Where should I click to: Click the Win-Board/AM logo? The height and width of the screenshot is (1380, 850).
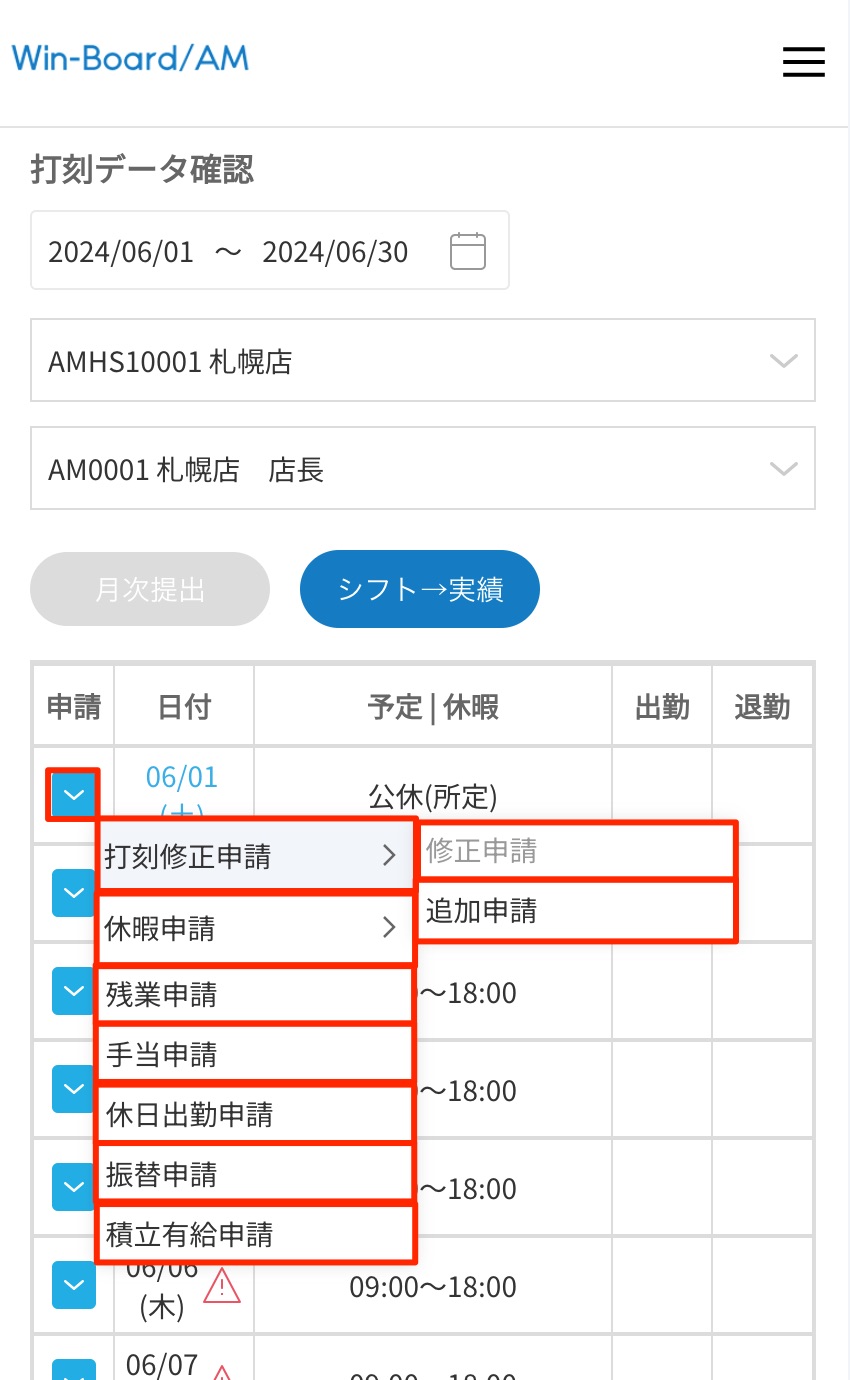pos(132,58)
